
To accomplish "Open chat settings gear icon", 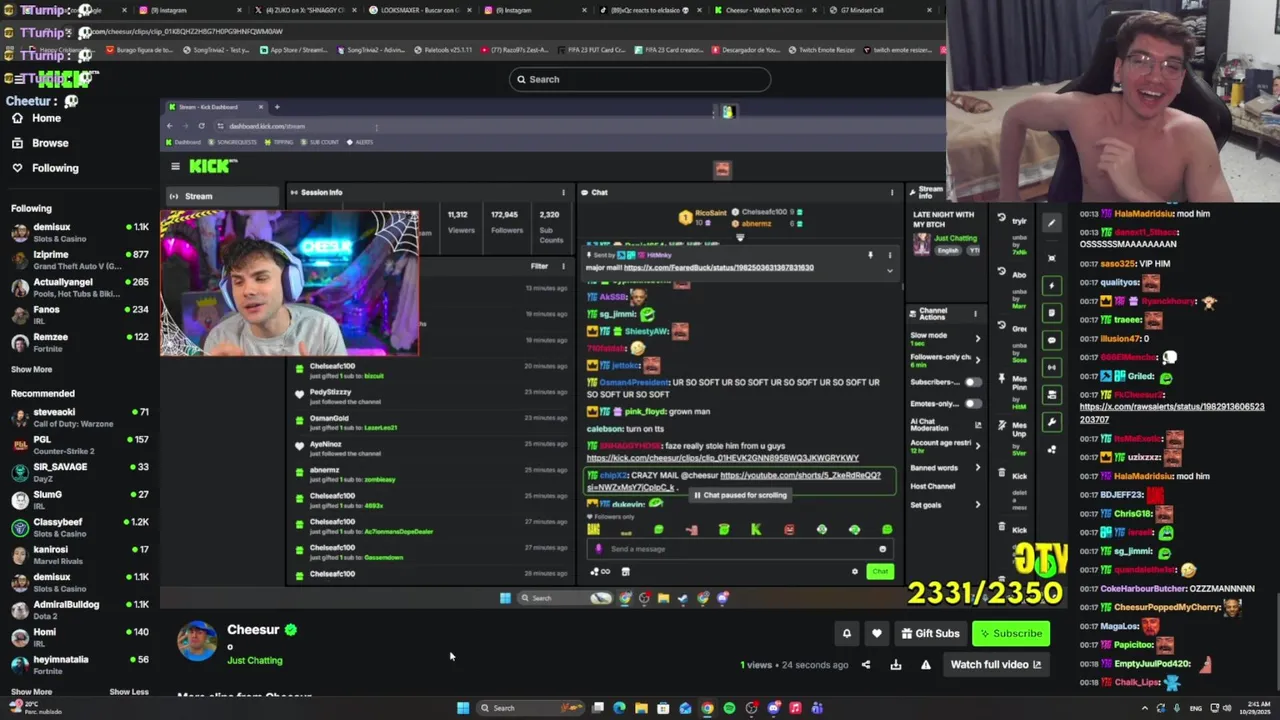I will click(854, 572).
